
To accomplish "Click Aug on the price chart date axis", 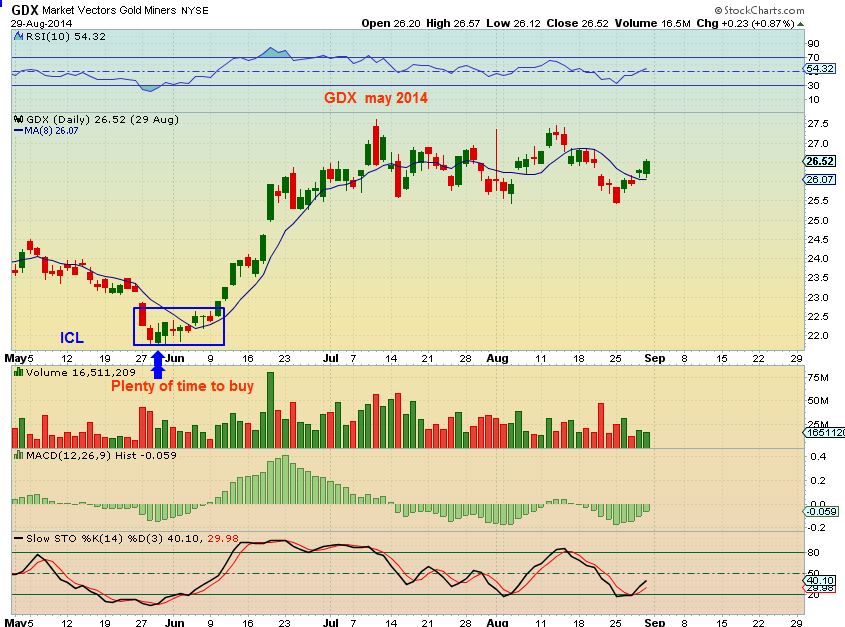I will (x=497, y=358).
